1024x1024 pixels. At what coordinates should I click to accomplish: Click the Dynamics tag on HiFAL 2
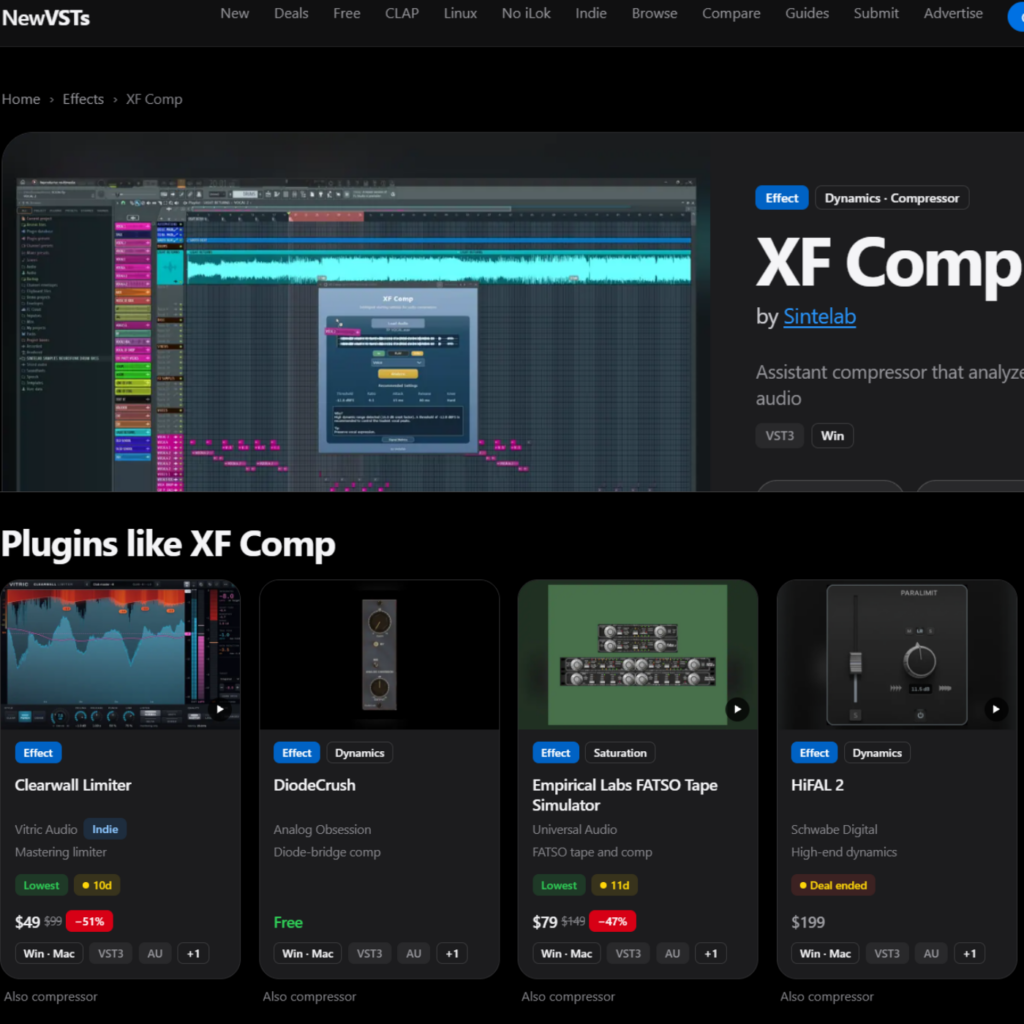click(877, 753)
